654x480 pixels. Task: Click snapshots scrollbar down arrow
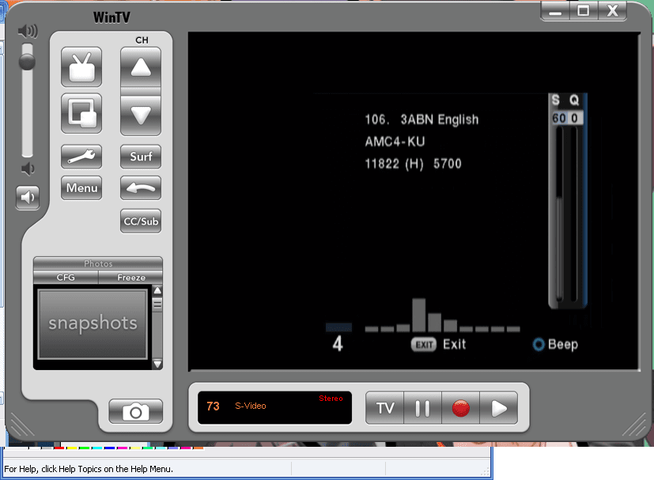coord(157,364)
